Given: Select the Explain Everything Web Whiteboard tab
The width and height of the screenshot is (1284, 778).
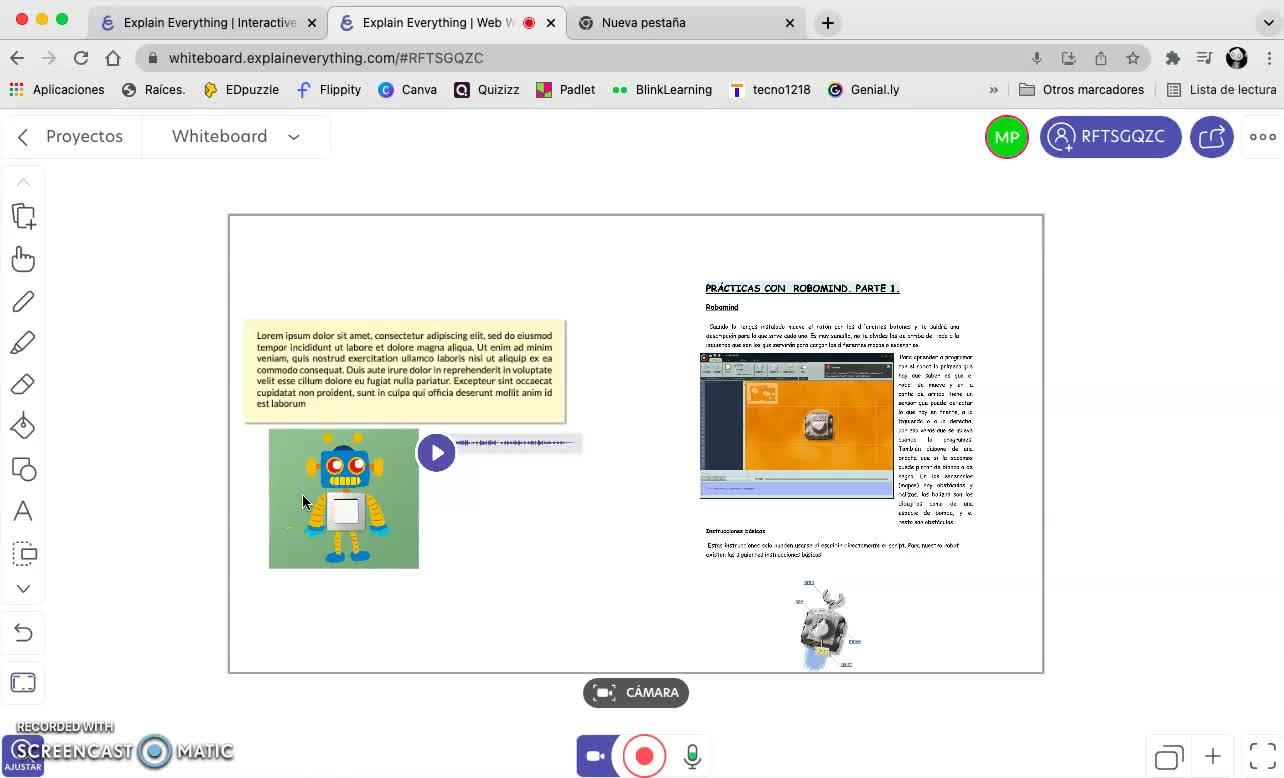Looking at the screenshot, I should click(448, 22).
